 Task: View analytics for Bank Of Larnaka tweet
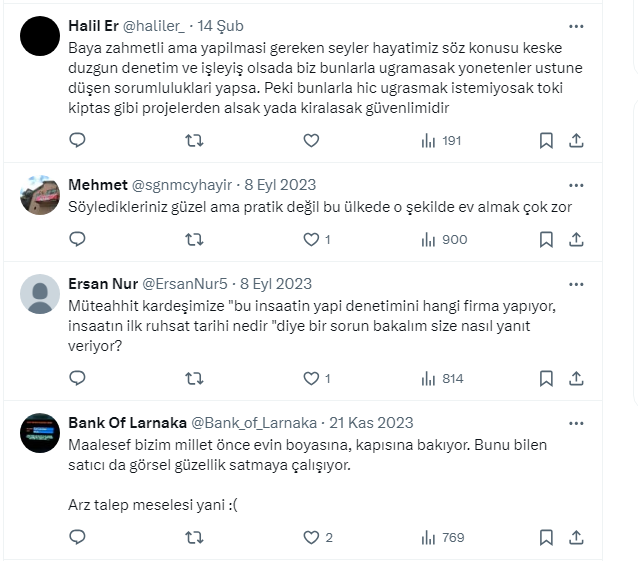[440, 537]
